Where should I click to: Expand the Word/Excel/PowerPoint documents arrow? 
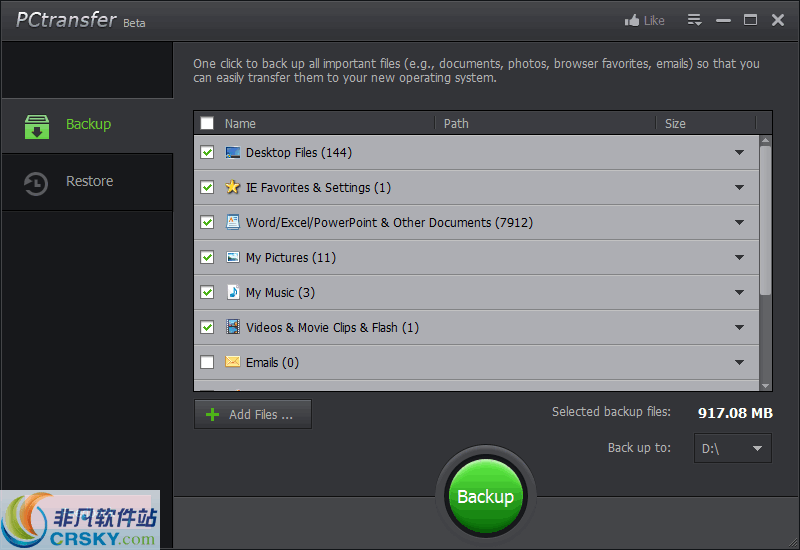[x=739, y=222]
